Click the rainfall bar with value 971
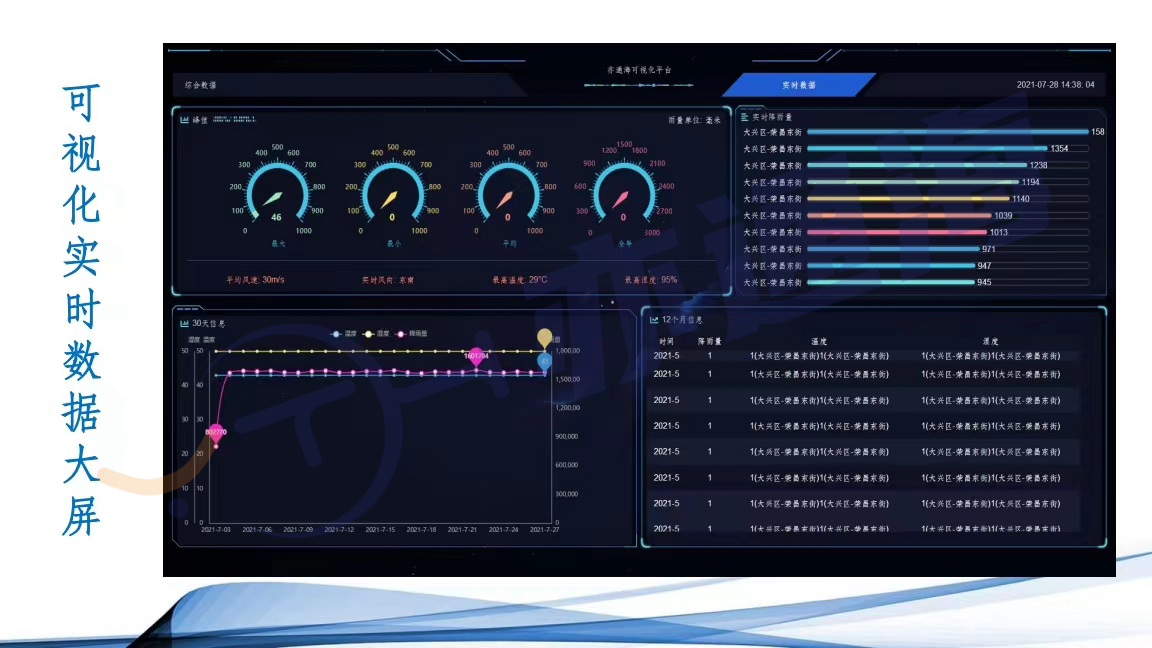The height and width of the screenshot is (648, 1152). pos(893,249)
